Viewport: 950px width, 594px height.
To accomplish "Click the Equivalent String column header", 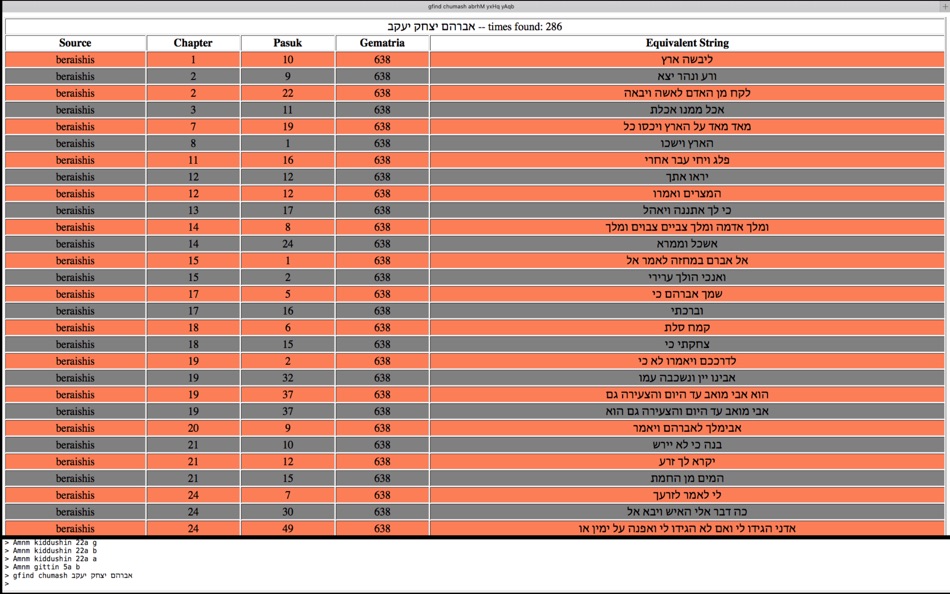I will [x=687, y=43].
